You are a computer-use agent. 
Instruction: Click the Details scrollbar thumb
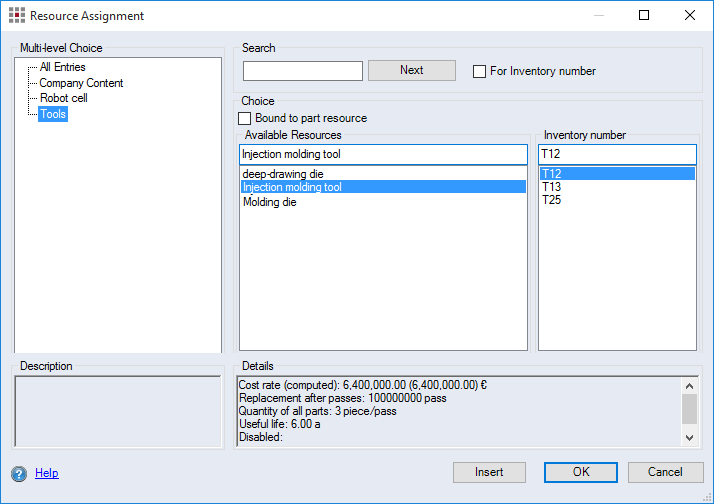coord(689,409)
